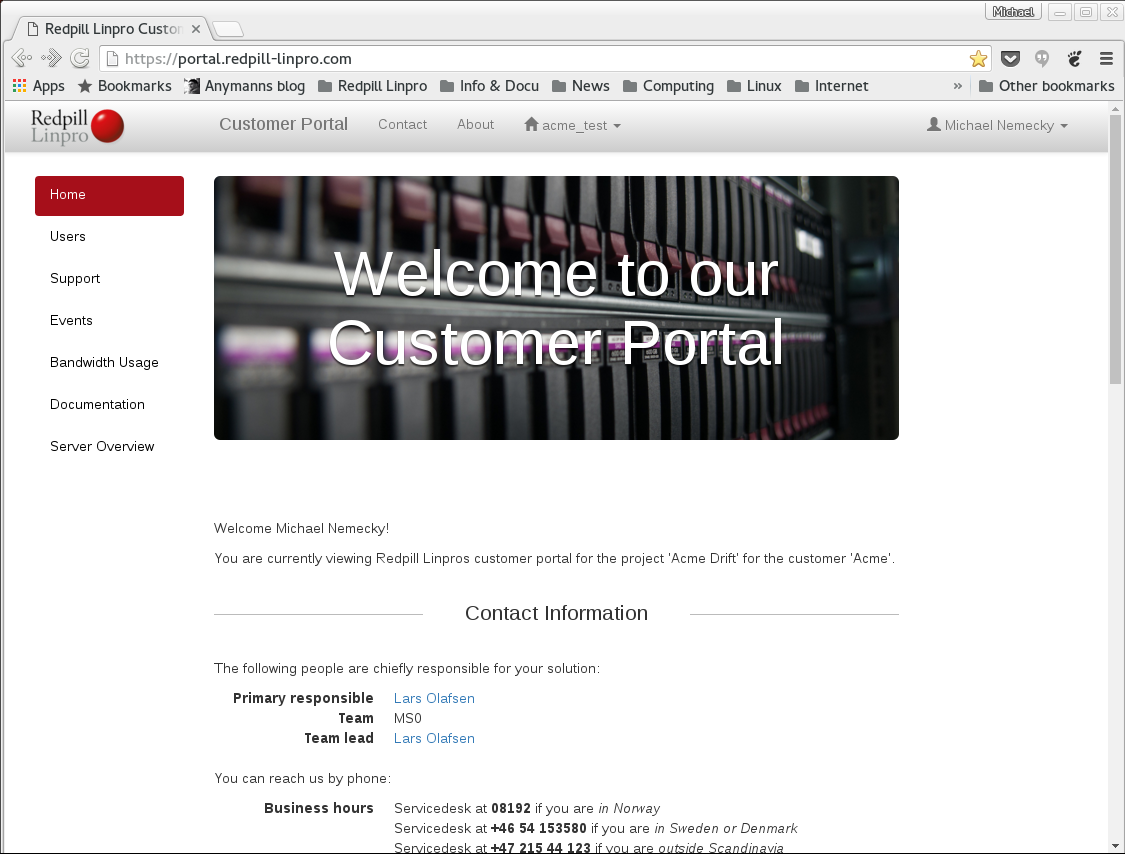
Task: Click the address bar URL field
Action: pyautogui.click(x=400, y=59)
